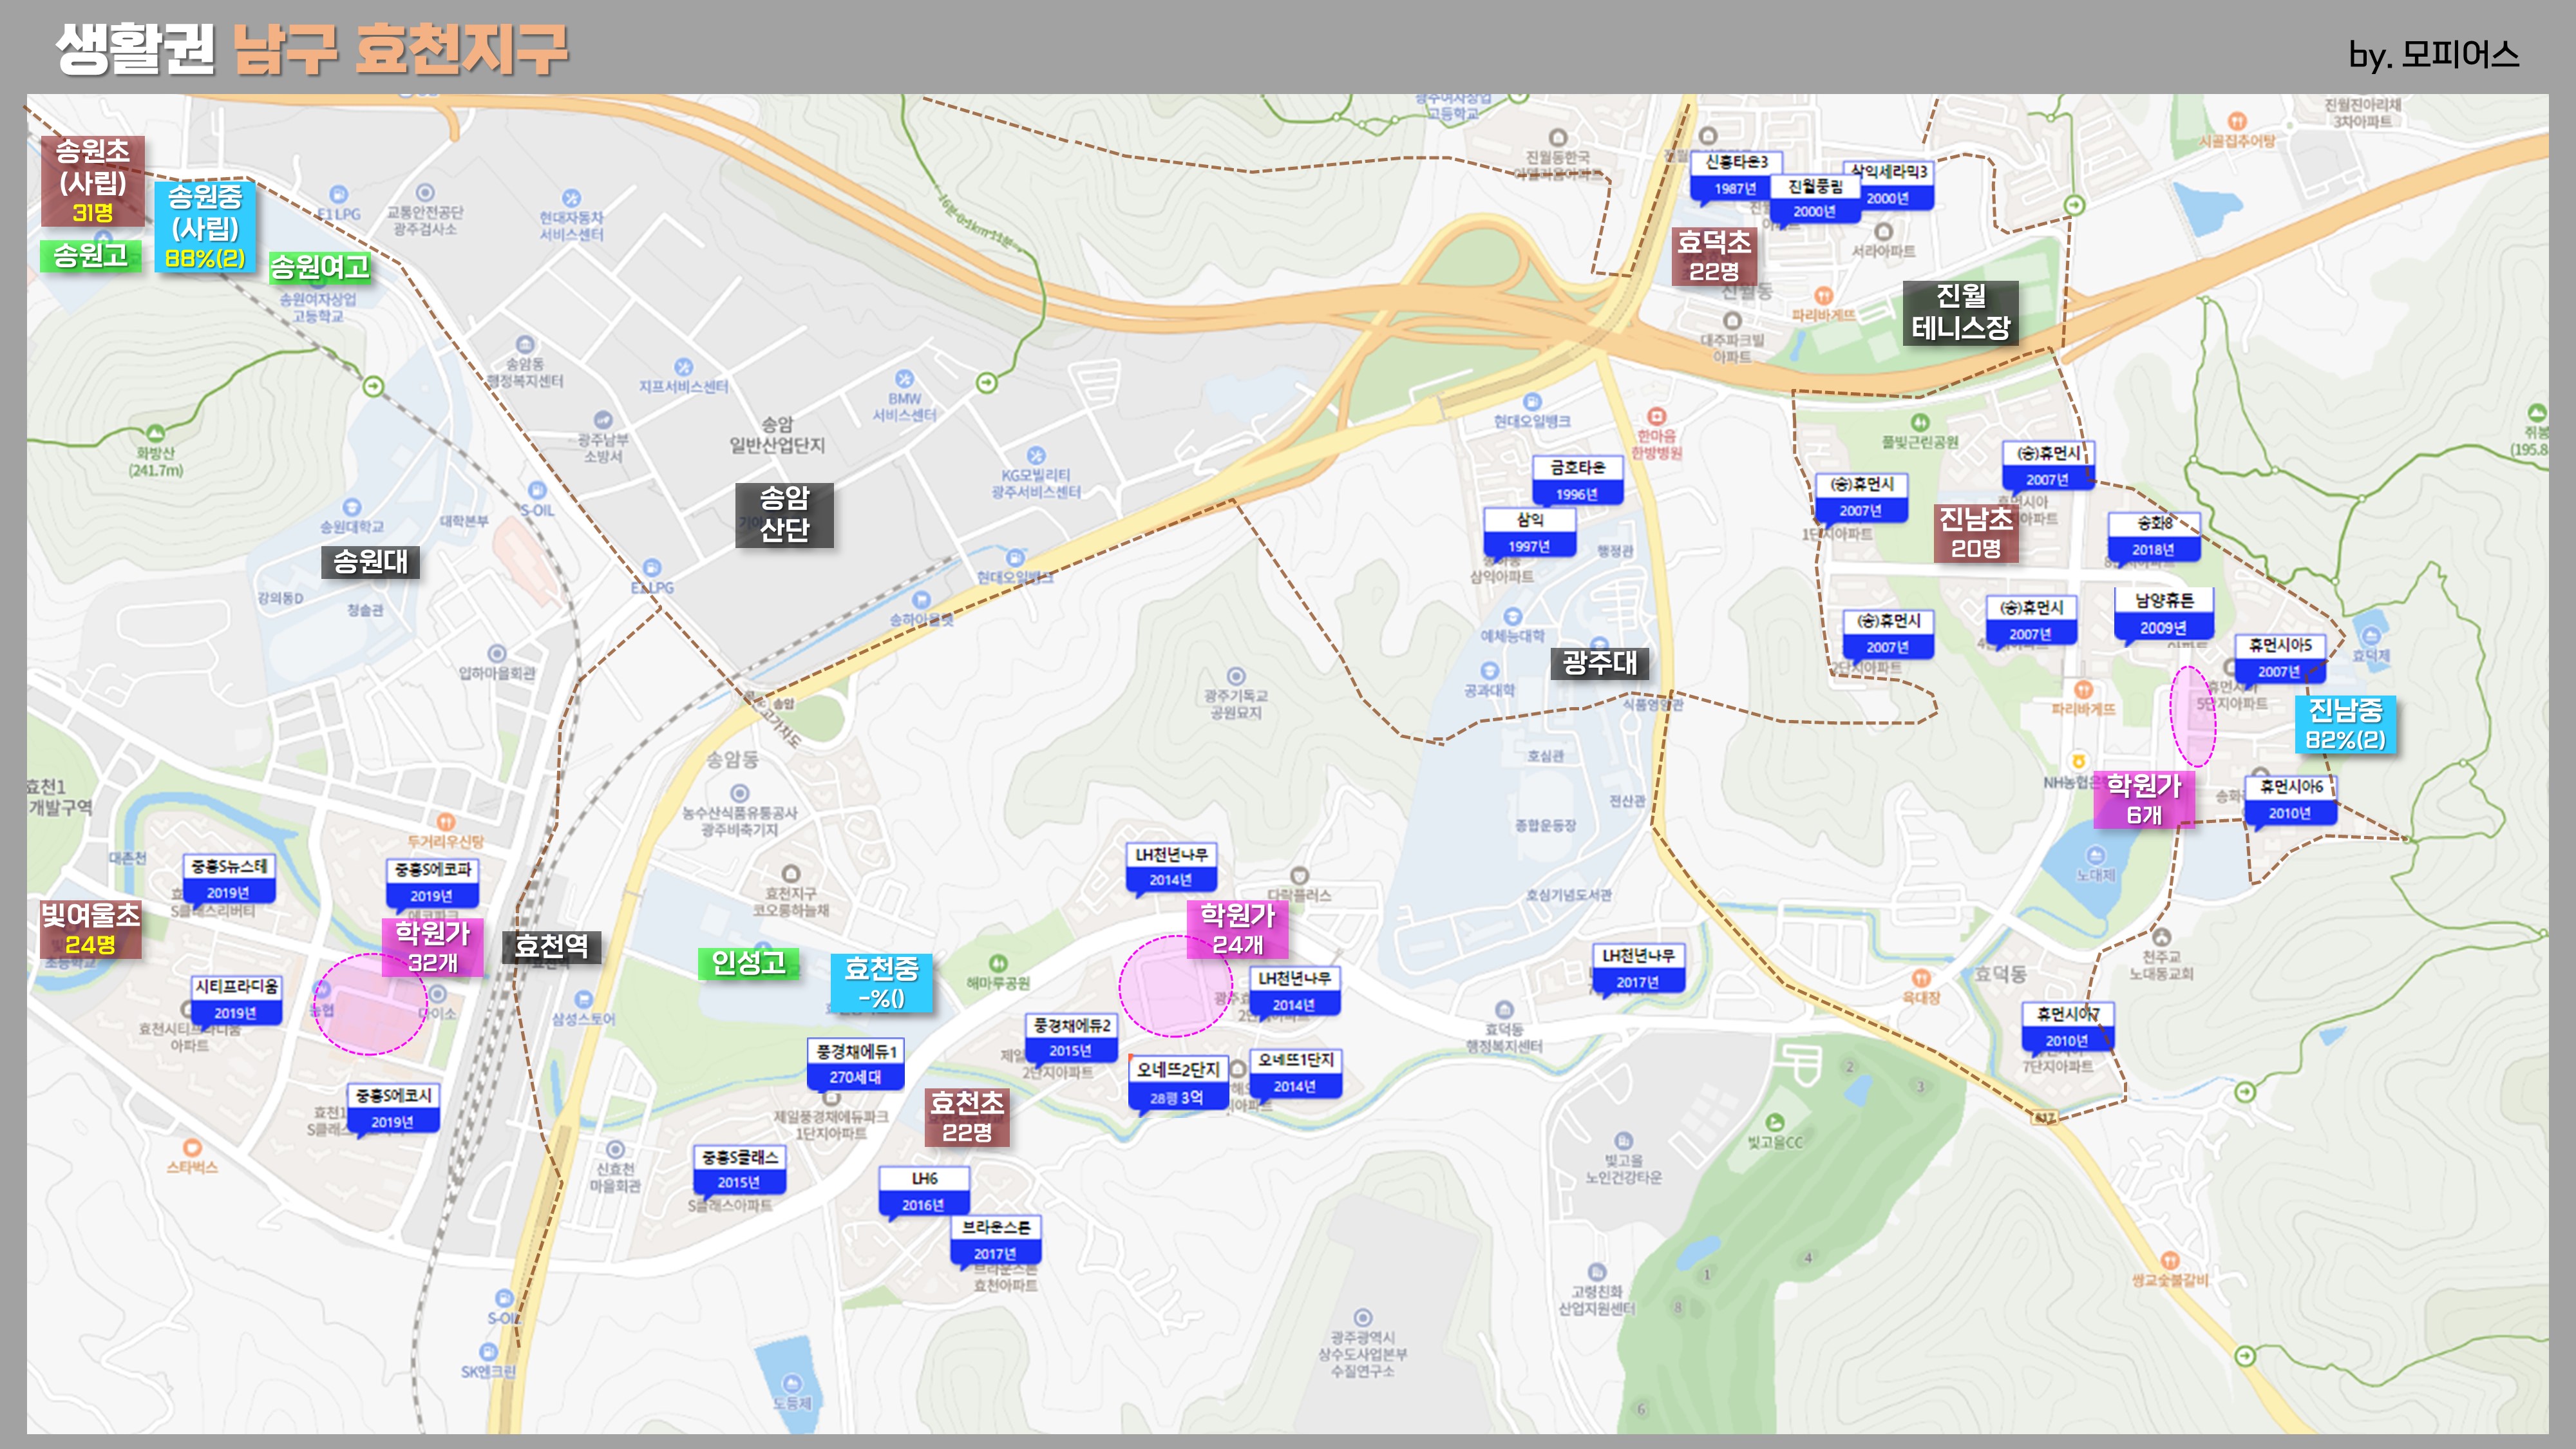The width and height of the screenshot is (2576, 1449).
Task: Click the 남양휴튼 2009년 apartment tag
Action: [2164, 613]
